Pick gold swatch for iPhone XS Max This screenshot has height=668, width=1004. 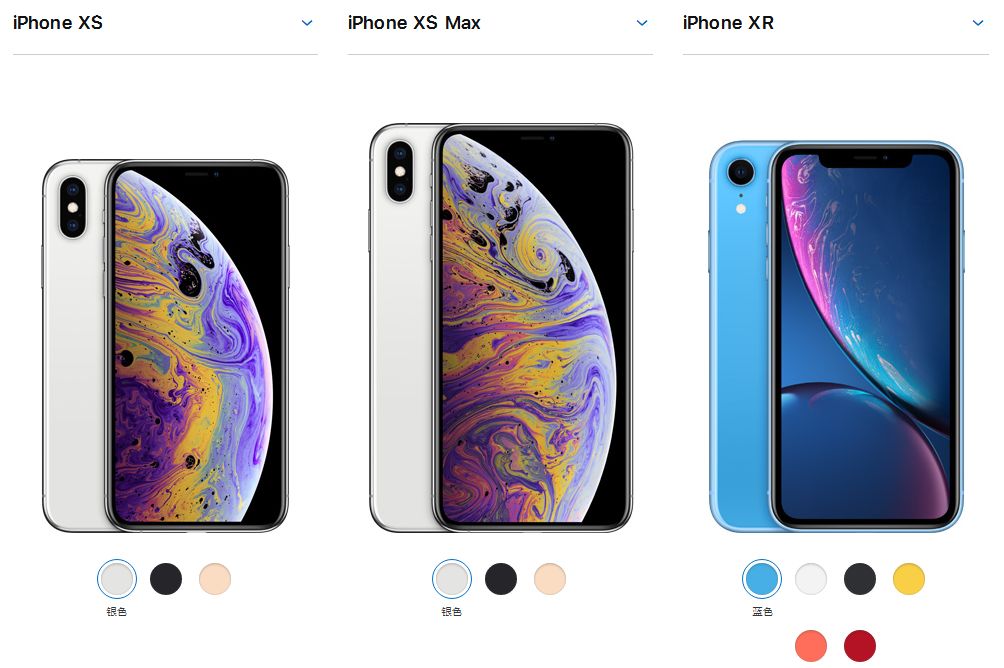(x=550, y=579)
